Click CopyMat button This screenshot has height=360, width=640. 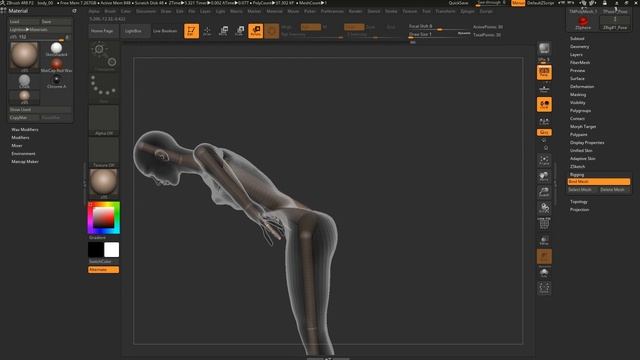[24, 118]
